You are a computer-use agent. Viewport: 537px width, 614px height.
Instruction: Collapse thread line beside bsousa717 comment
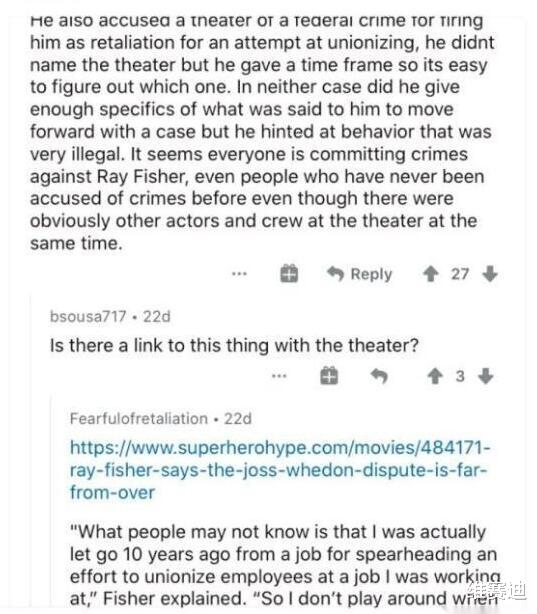31,450
